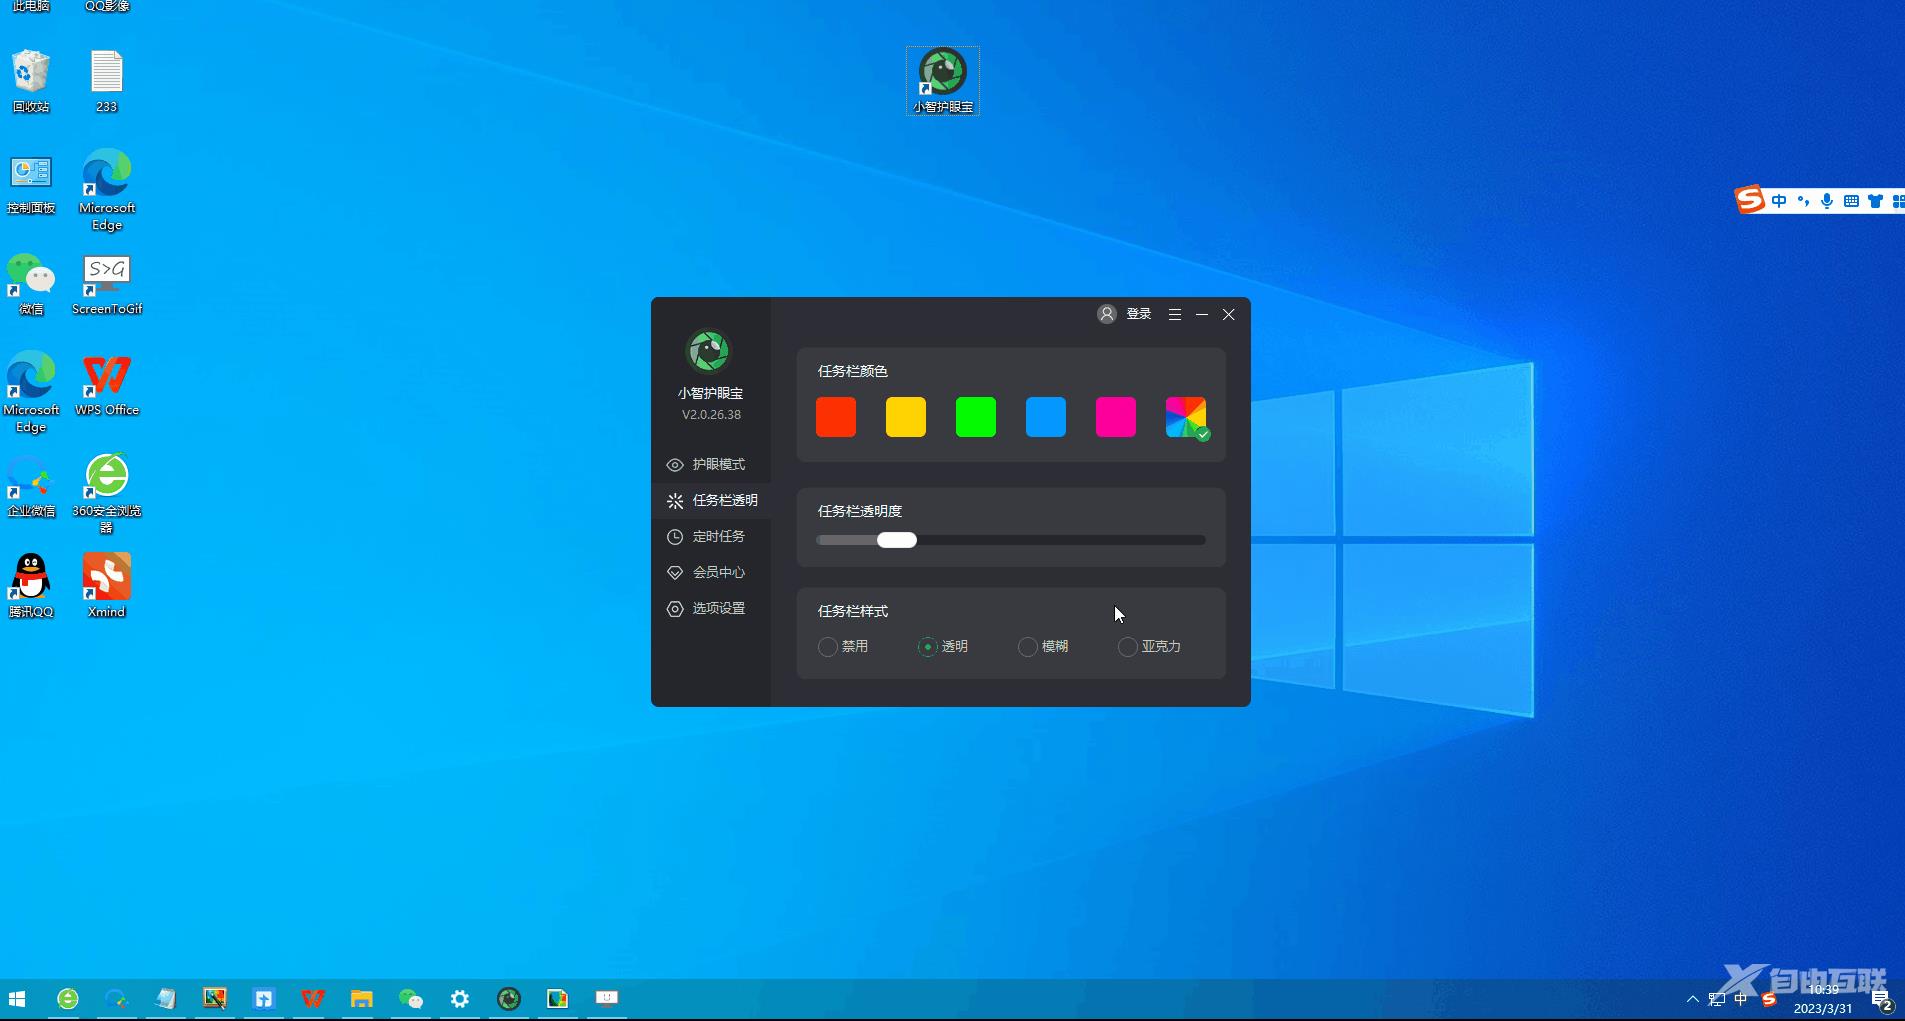Click the 小智护眼宝 logo in the sidebar
1905x1021 pixels.
tap(709, 351)
